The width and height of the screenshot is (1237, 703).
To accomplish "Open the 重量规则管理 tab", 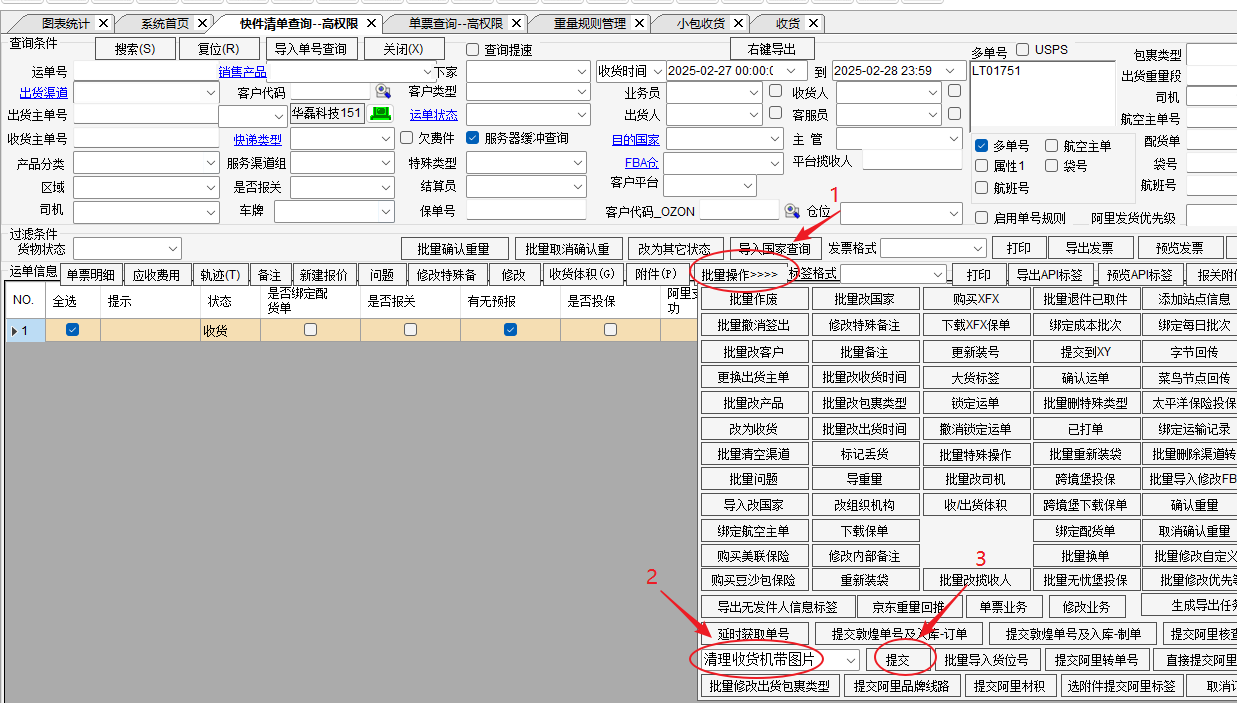I will point(589,23).
